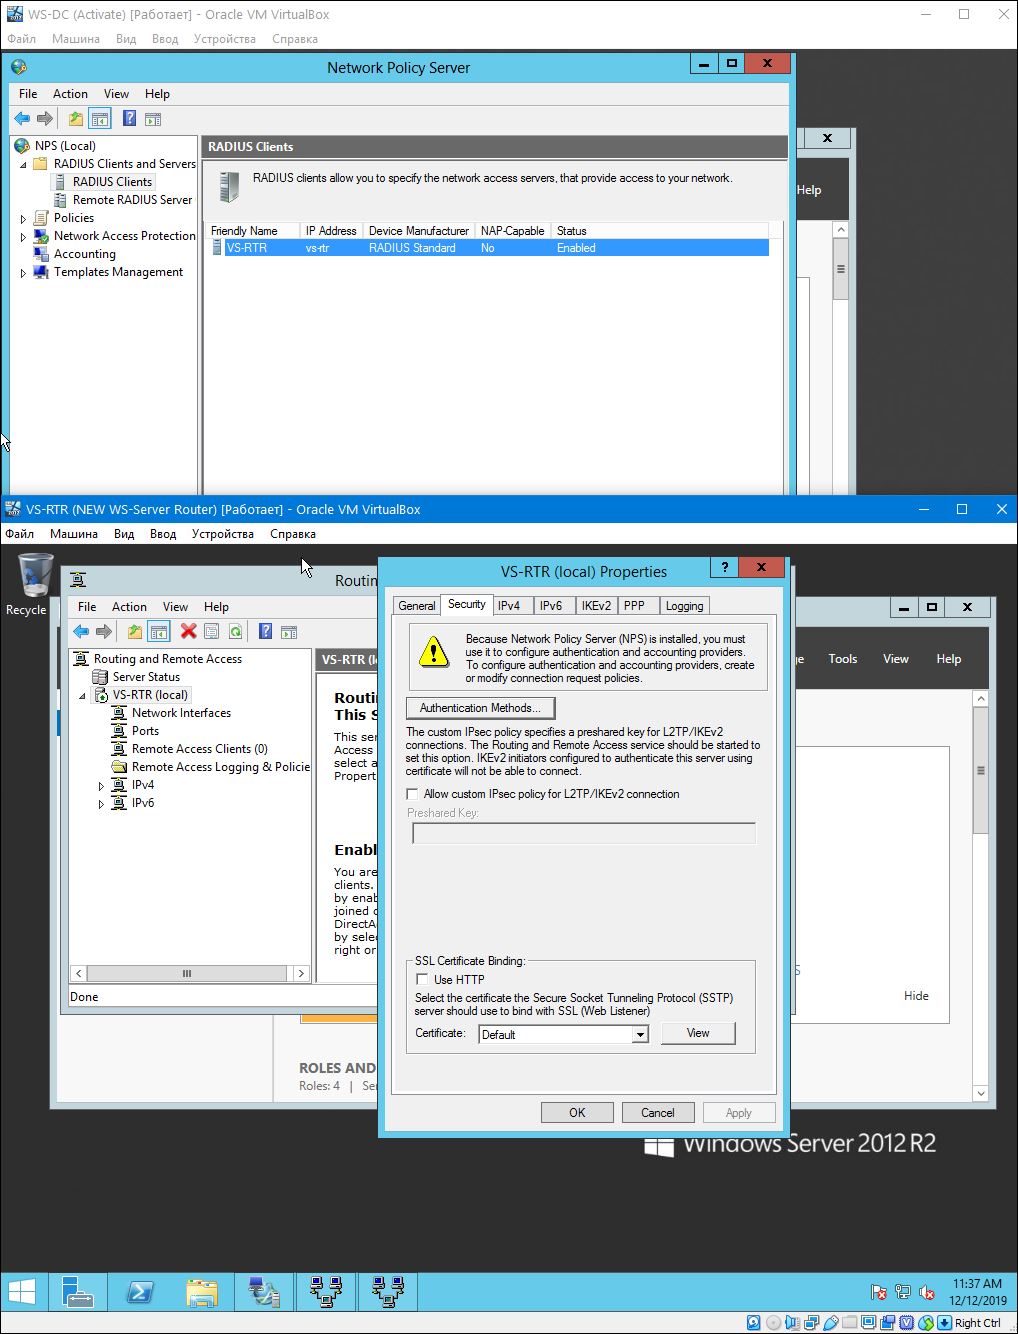
Task: Open Server Manager from taskbar
Action: [x=77, y=1291]
